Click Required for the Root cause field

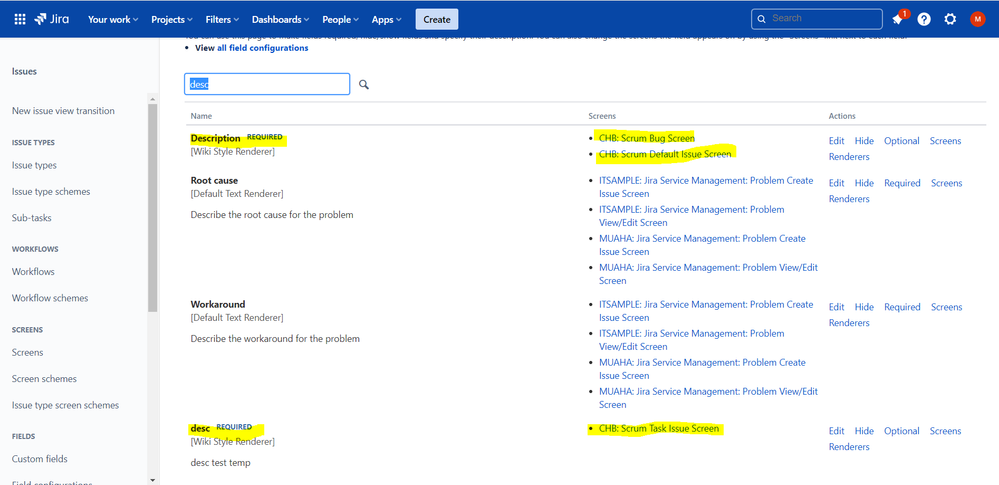click(902, 183)
